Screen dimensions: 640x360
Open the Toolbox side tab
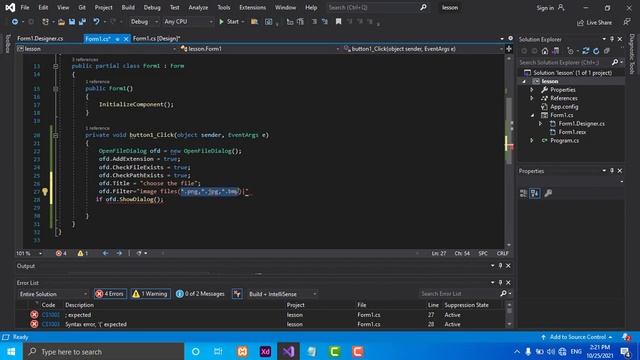[x=7, y=44]
